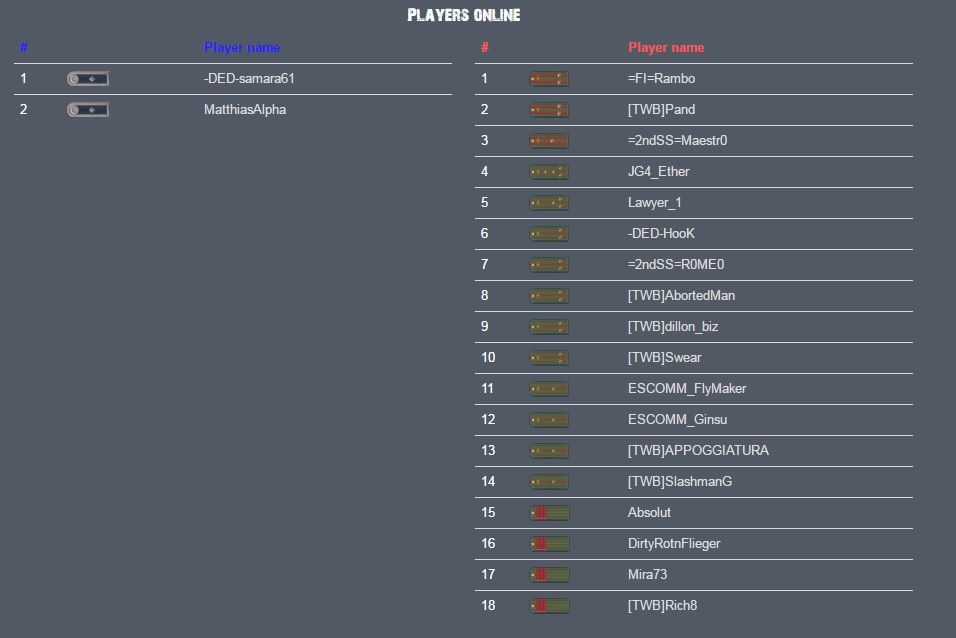This screenshot has width=956, height=638.
Task: Open player profile for [TWB]Pand
Action: tap(662, 110)
